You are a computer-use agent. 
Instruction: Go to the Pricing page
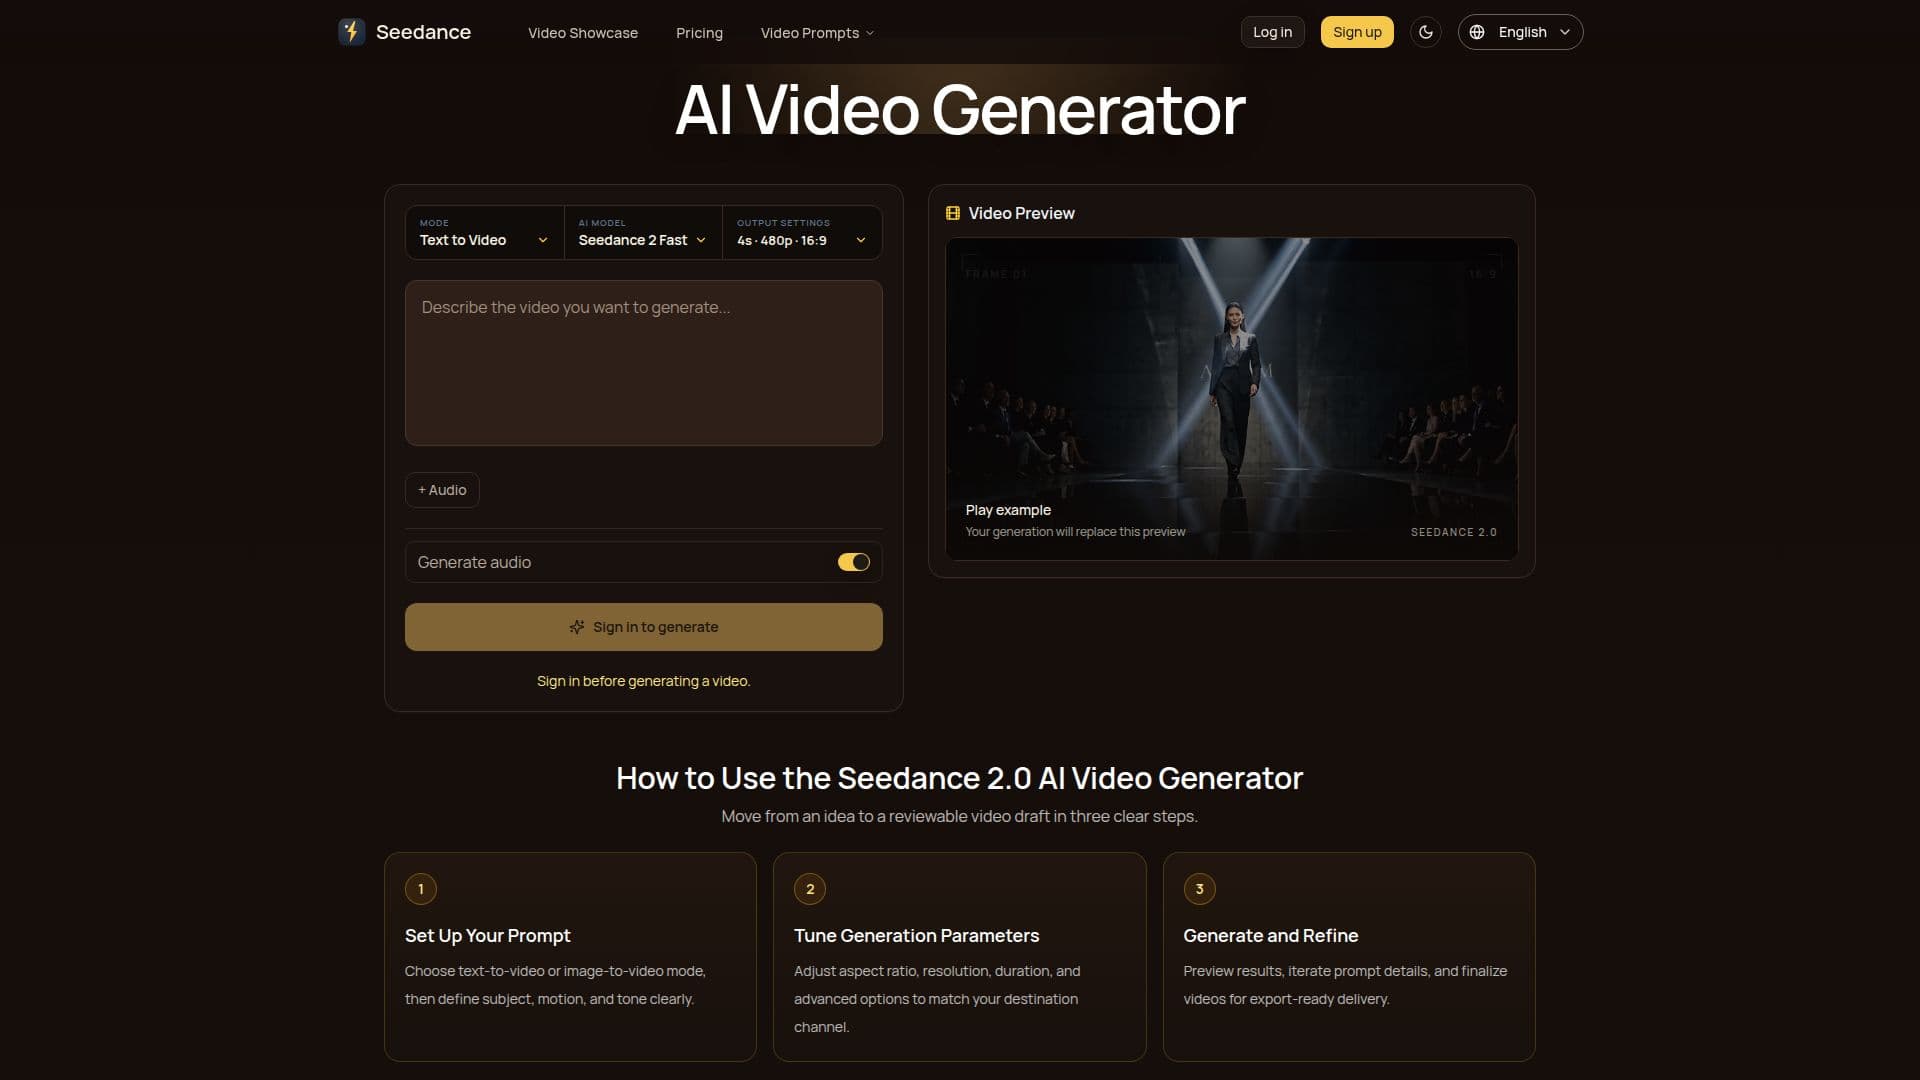pyautogui.click(x=699, y=33)
